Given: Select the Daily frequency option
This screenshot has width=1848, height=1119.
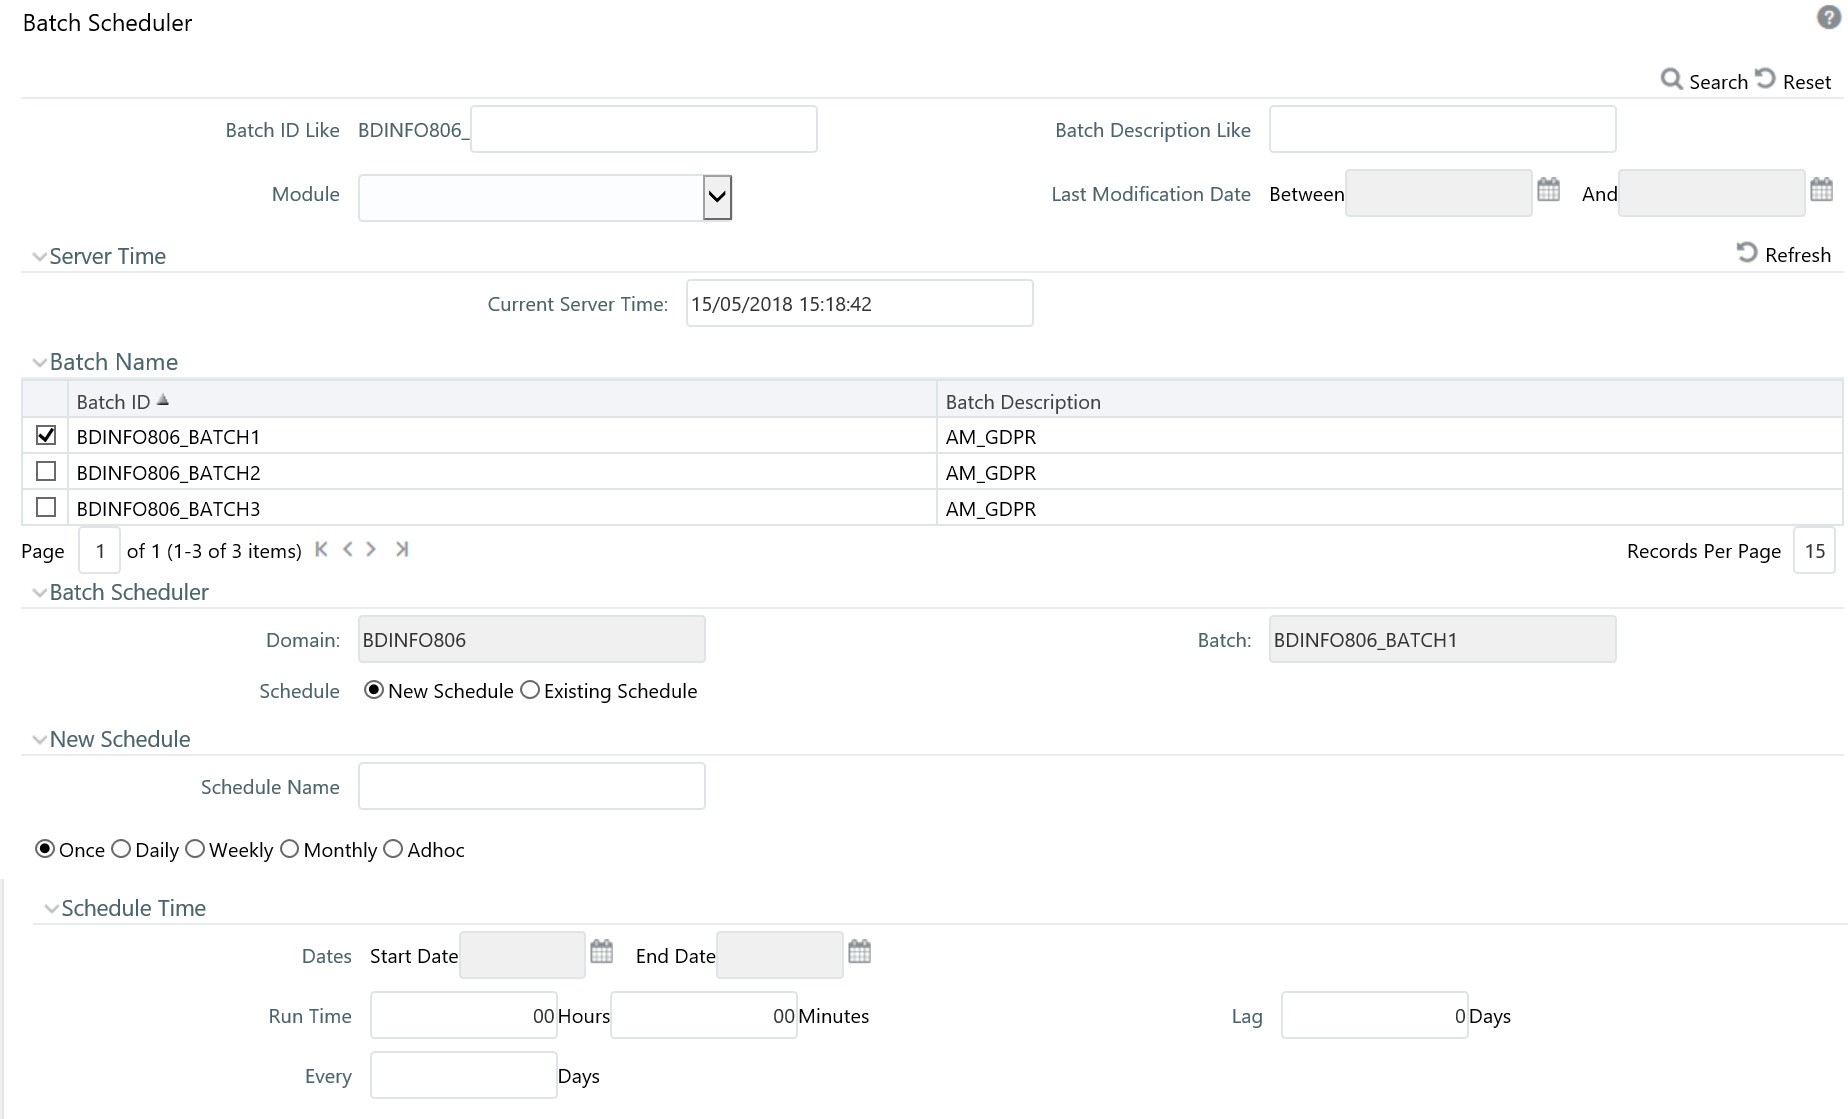Looking at the screenshot, I should coord(121,849).
